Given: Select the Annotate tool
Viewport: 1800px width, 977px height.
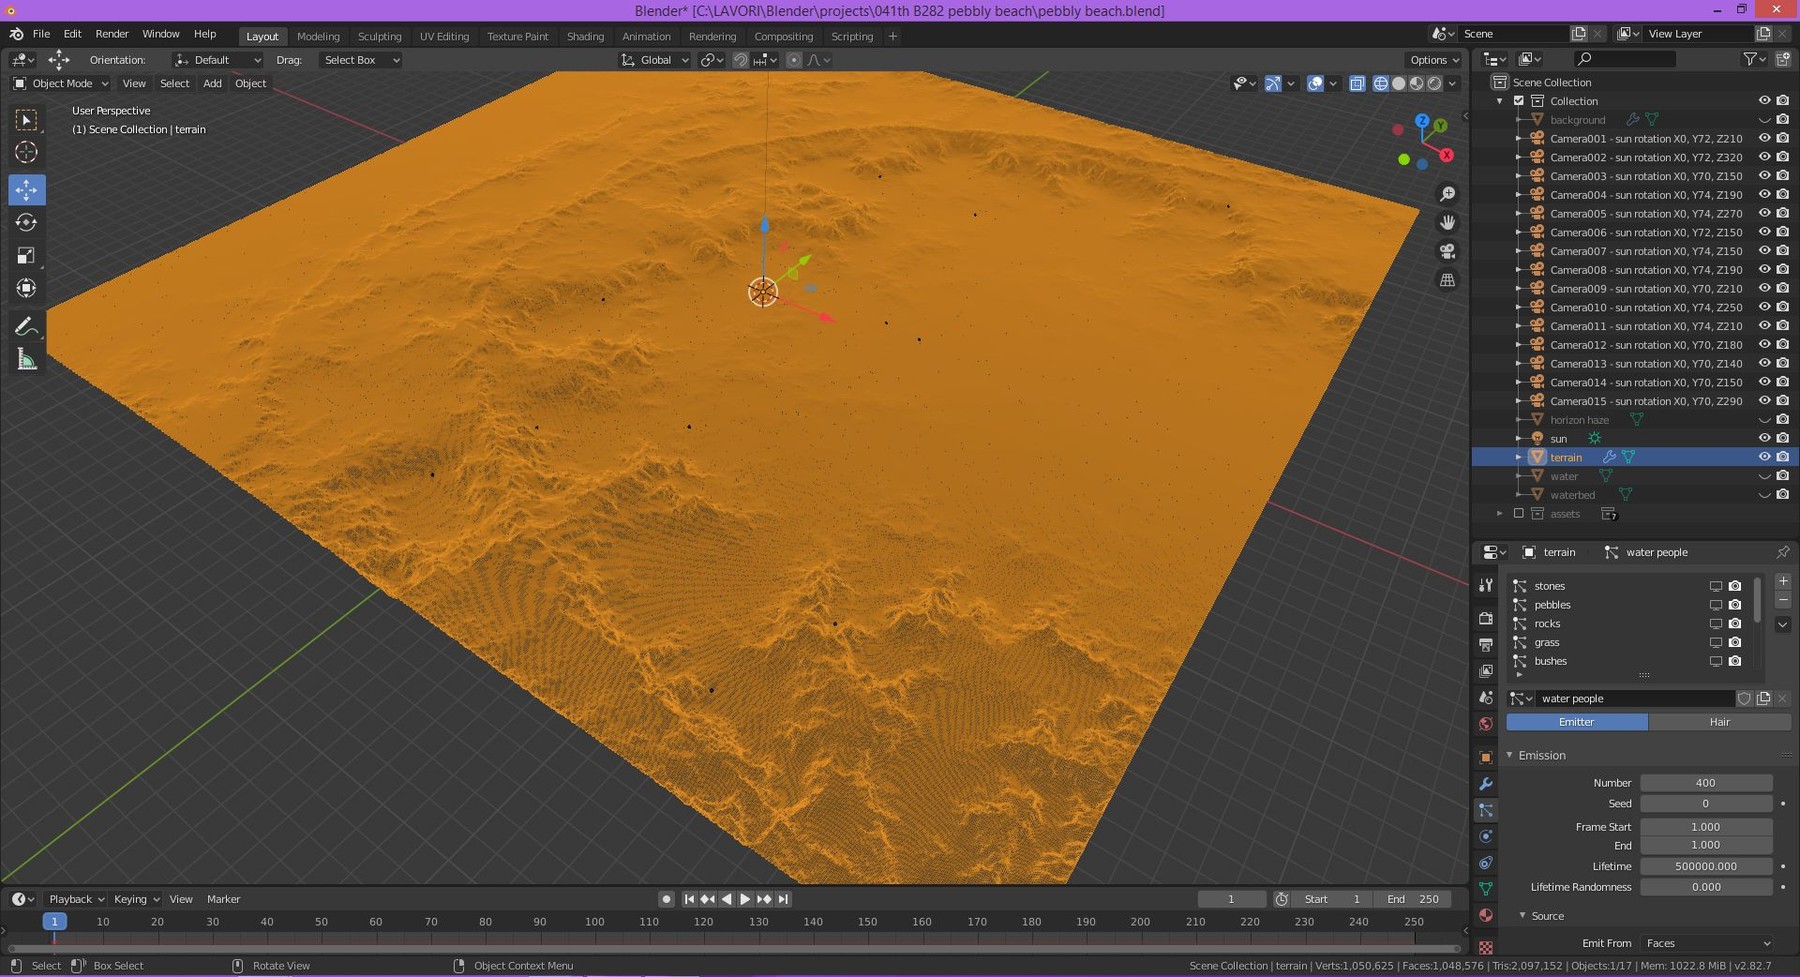Looking at the screenshot, I should tap(27, 325).
